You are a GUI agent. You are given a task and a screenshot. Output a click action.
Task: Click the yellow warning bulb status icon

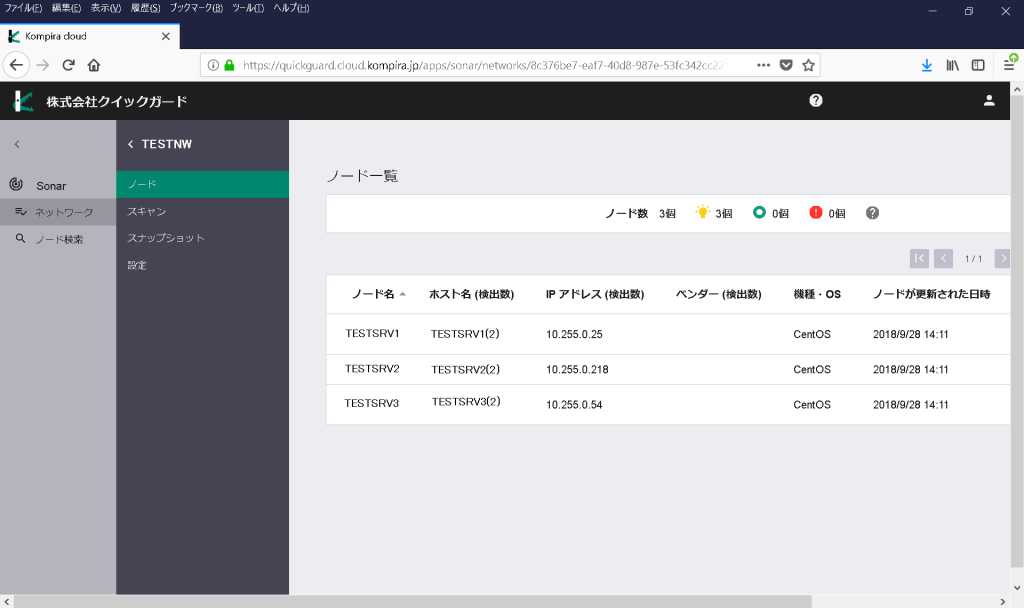[x=702, y=212]
